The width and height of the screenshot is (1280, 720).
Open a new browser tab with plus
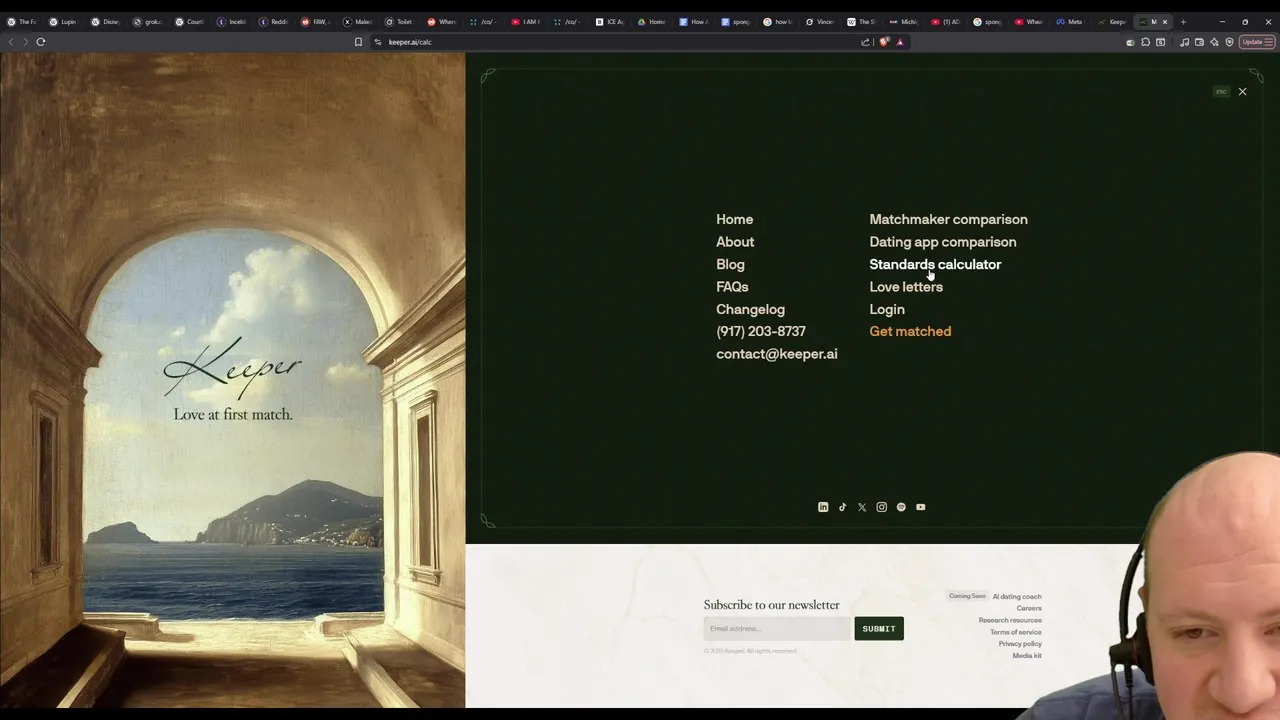pos(1183,22)
